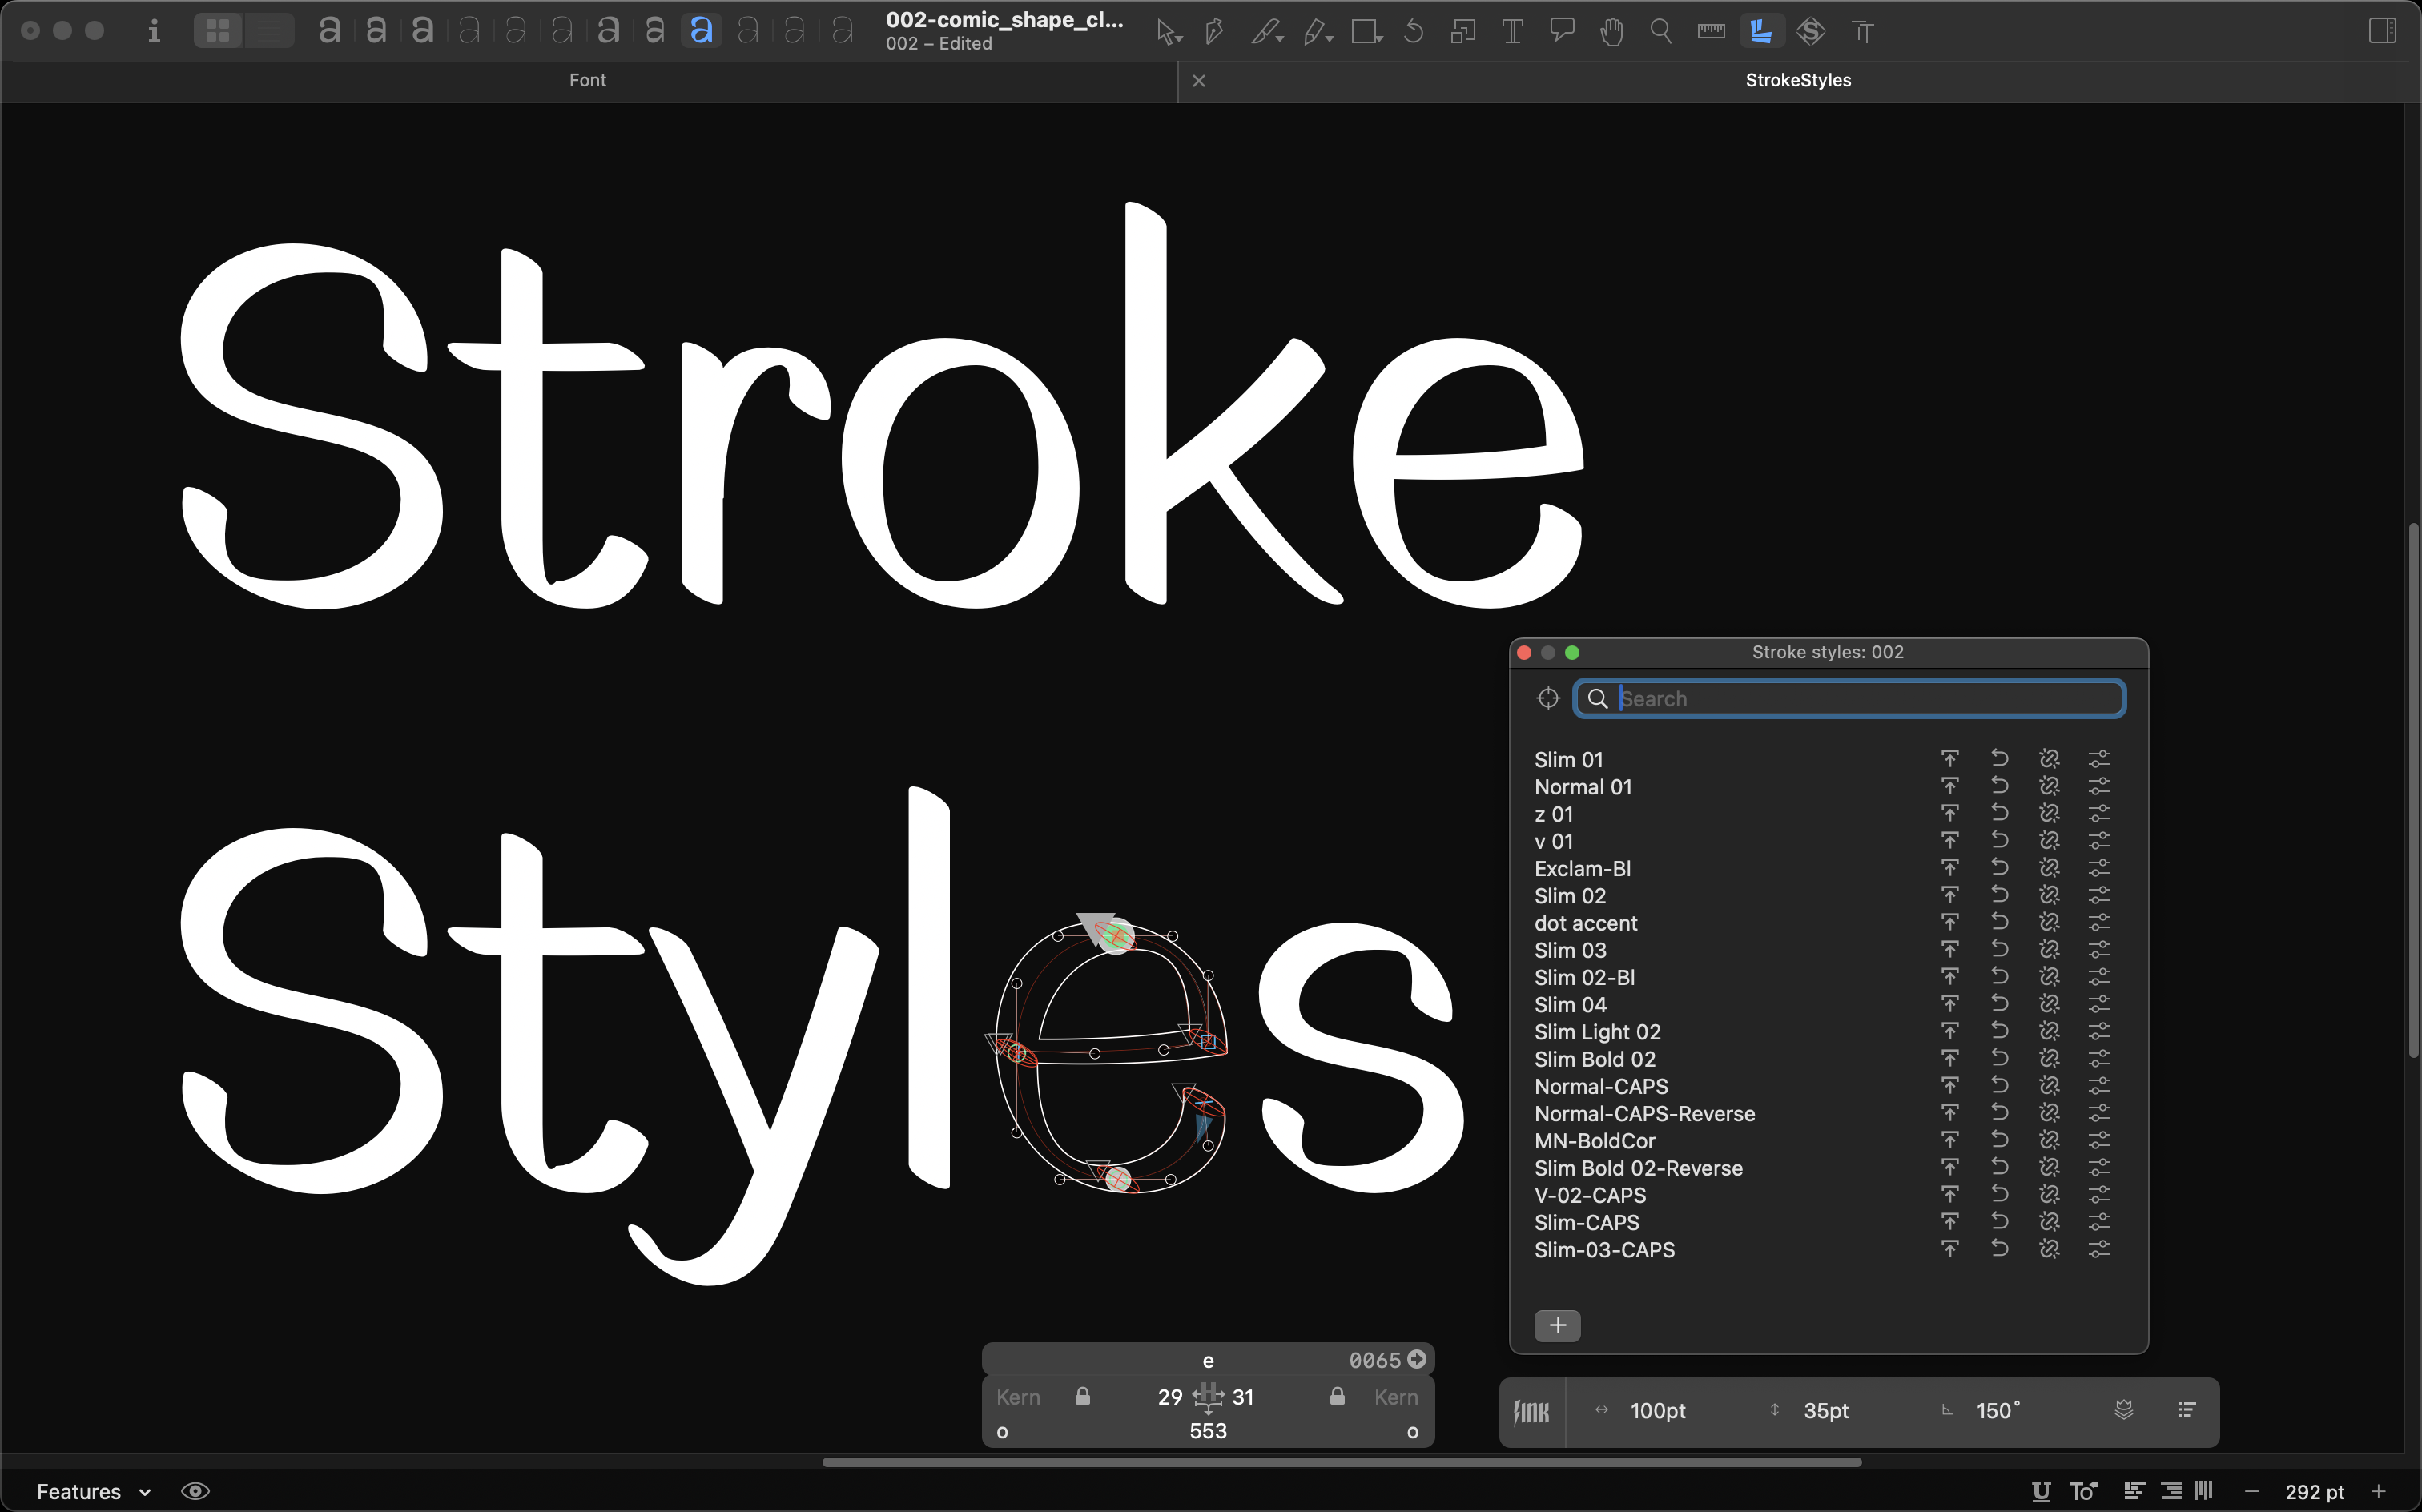Select the highlighted blue master a icon

(702, 31)
